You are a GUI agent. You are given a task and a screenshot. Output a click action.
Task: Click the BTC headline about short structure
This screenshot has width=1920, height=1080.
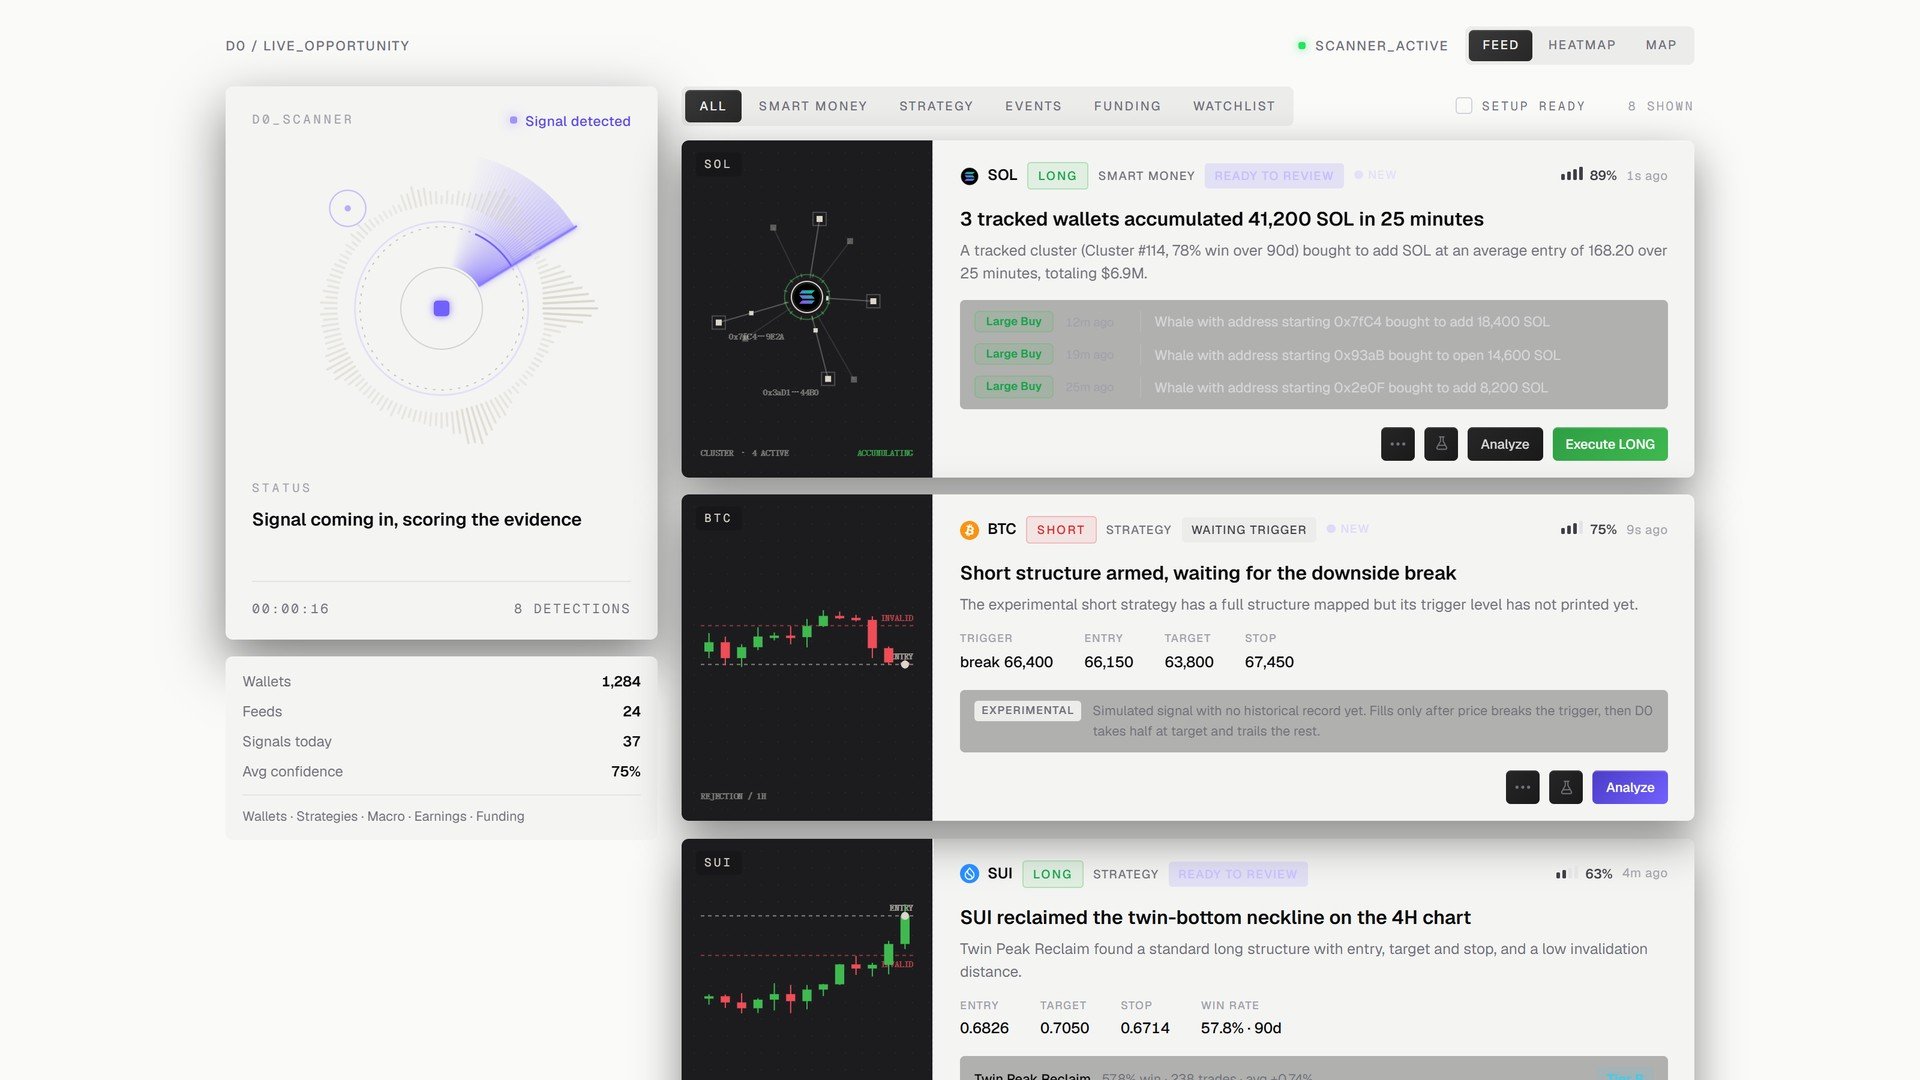1207,573
